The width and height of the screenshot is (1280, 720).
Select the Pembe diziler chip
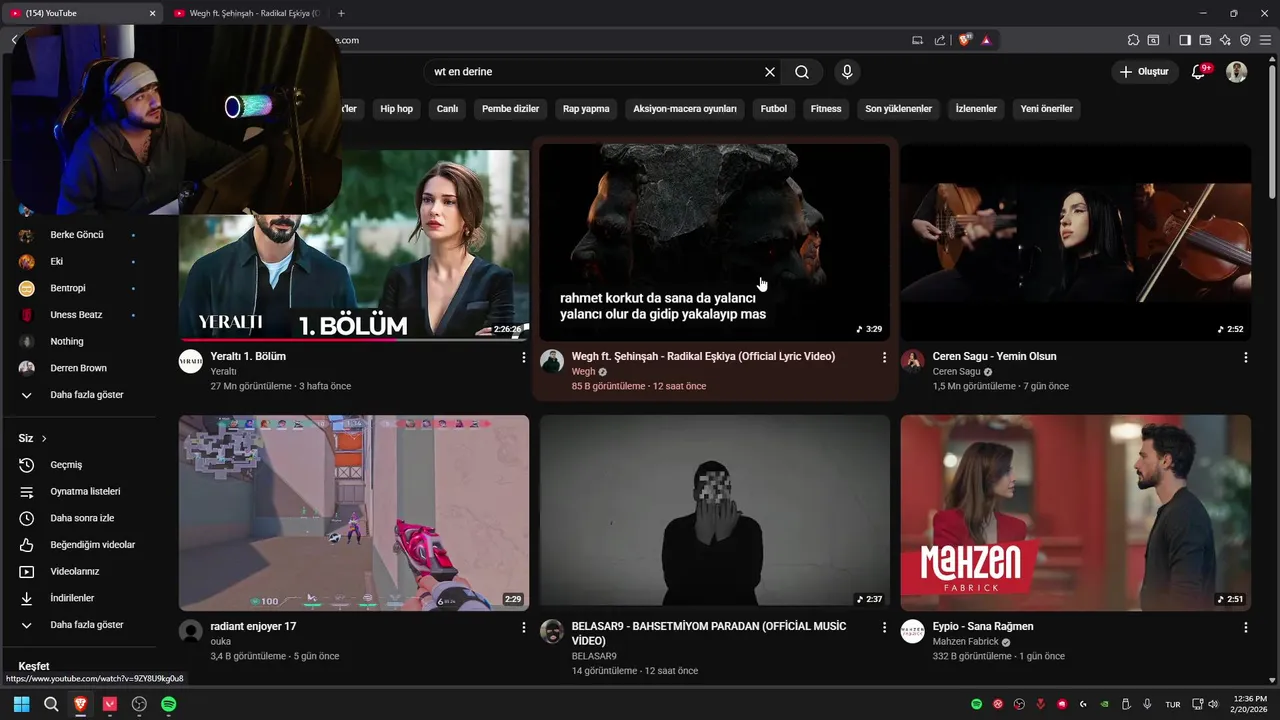pos(510,109)
